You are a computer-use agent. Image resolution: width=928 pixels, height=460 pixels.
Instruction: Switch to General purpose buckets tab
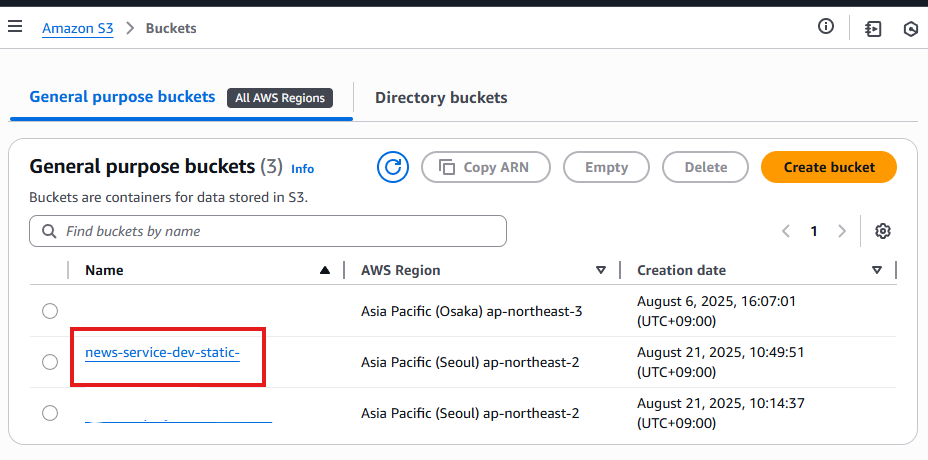pos(123,97)
